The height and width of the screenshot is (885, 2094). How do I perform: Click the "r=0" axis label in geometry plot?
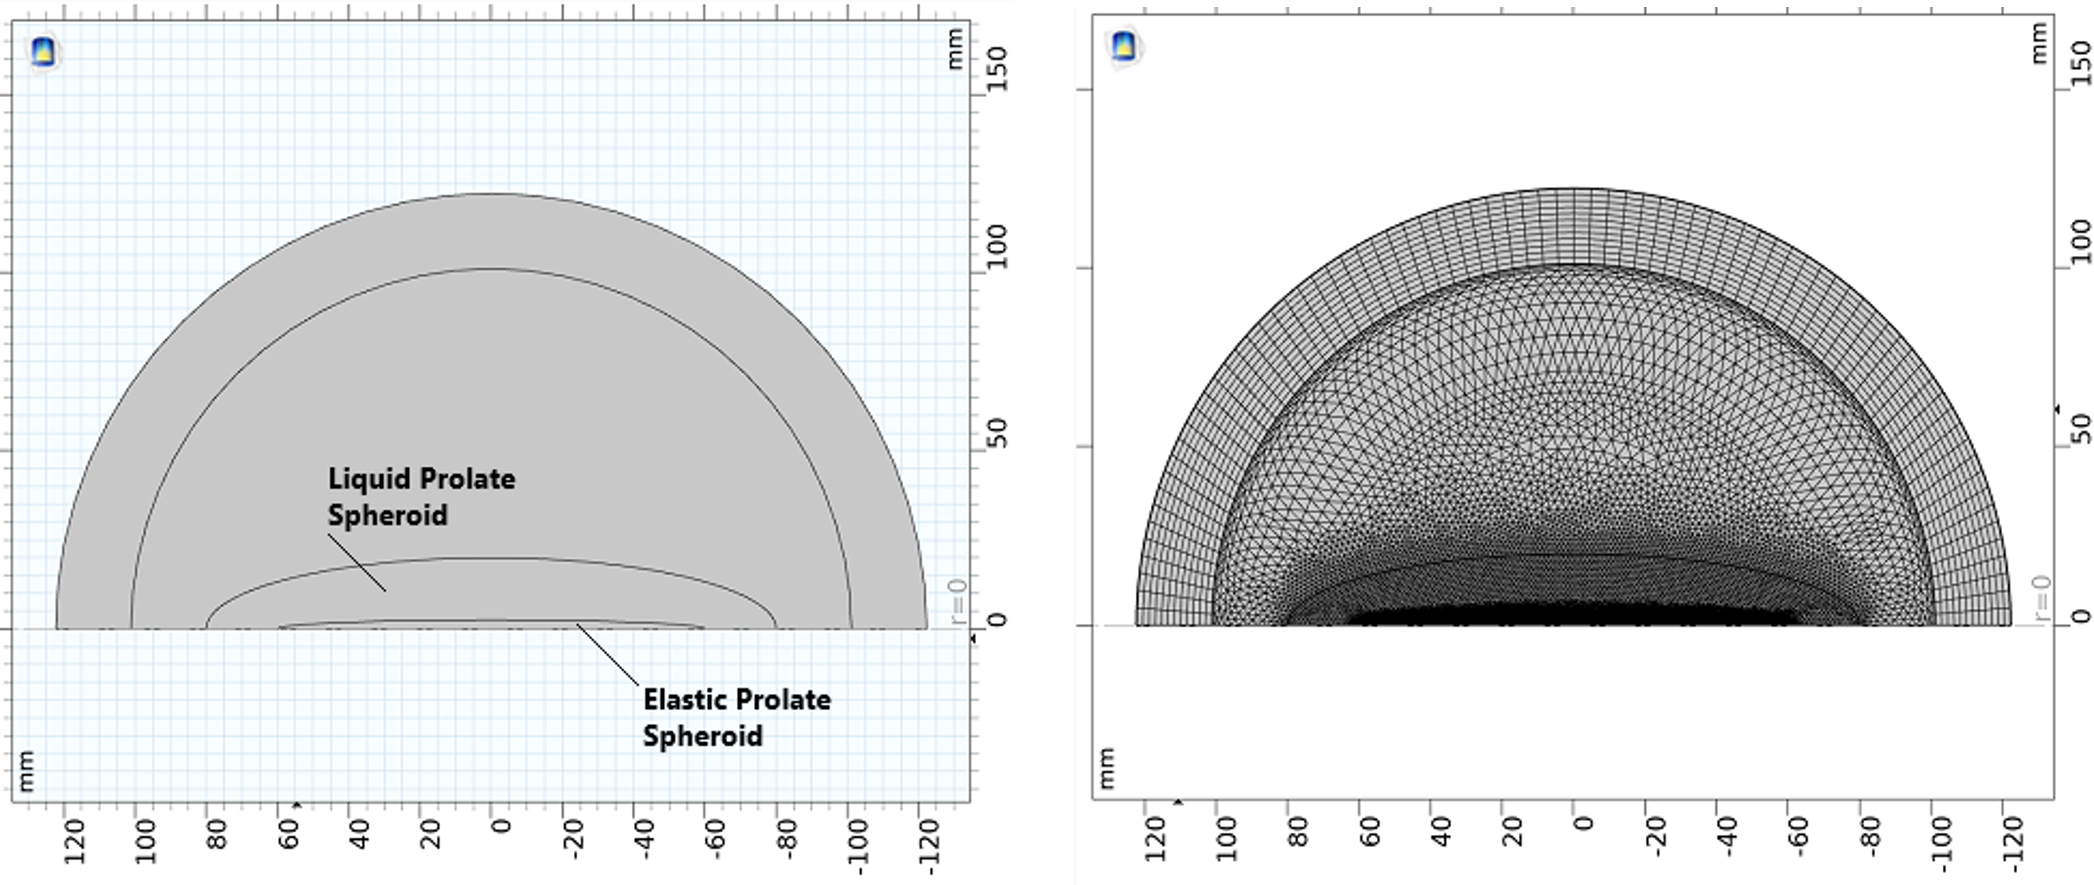(957, 601)
